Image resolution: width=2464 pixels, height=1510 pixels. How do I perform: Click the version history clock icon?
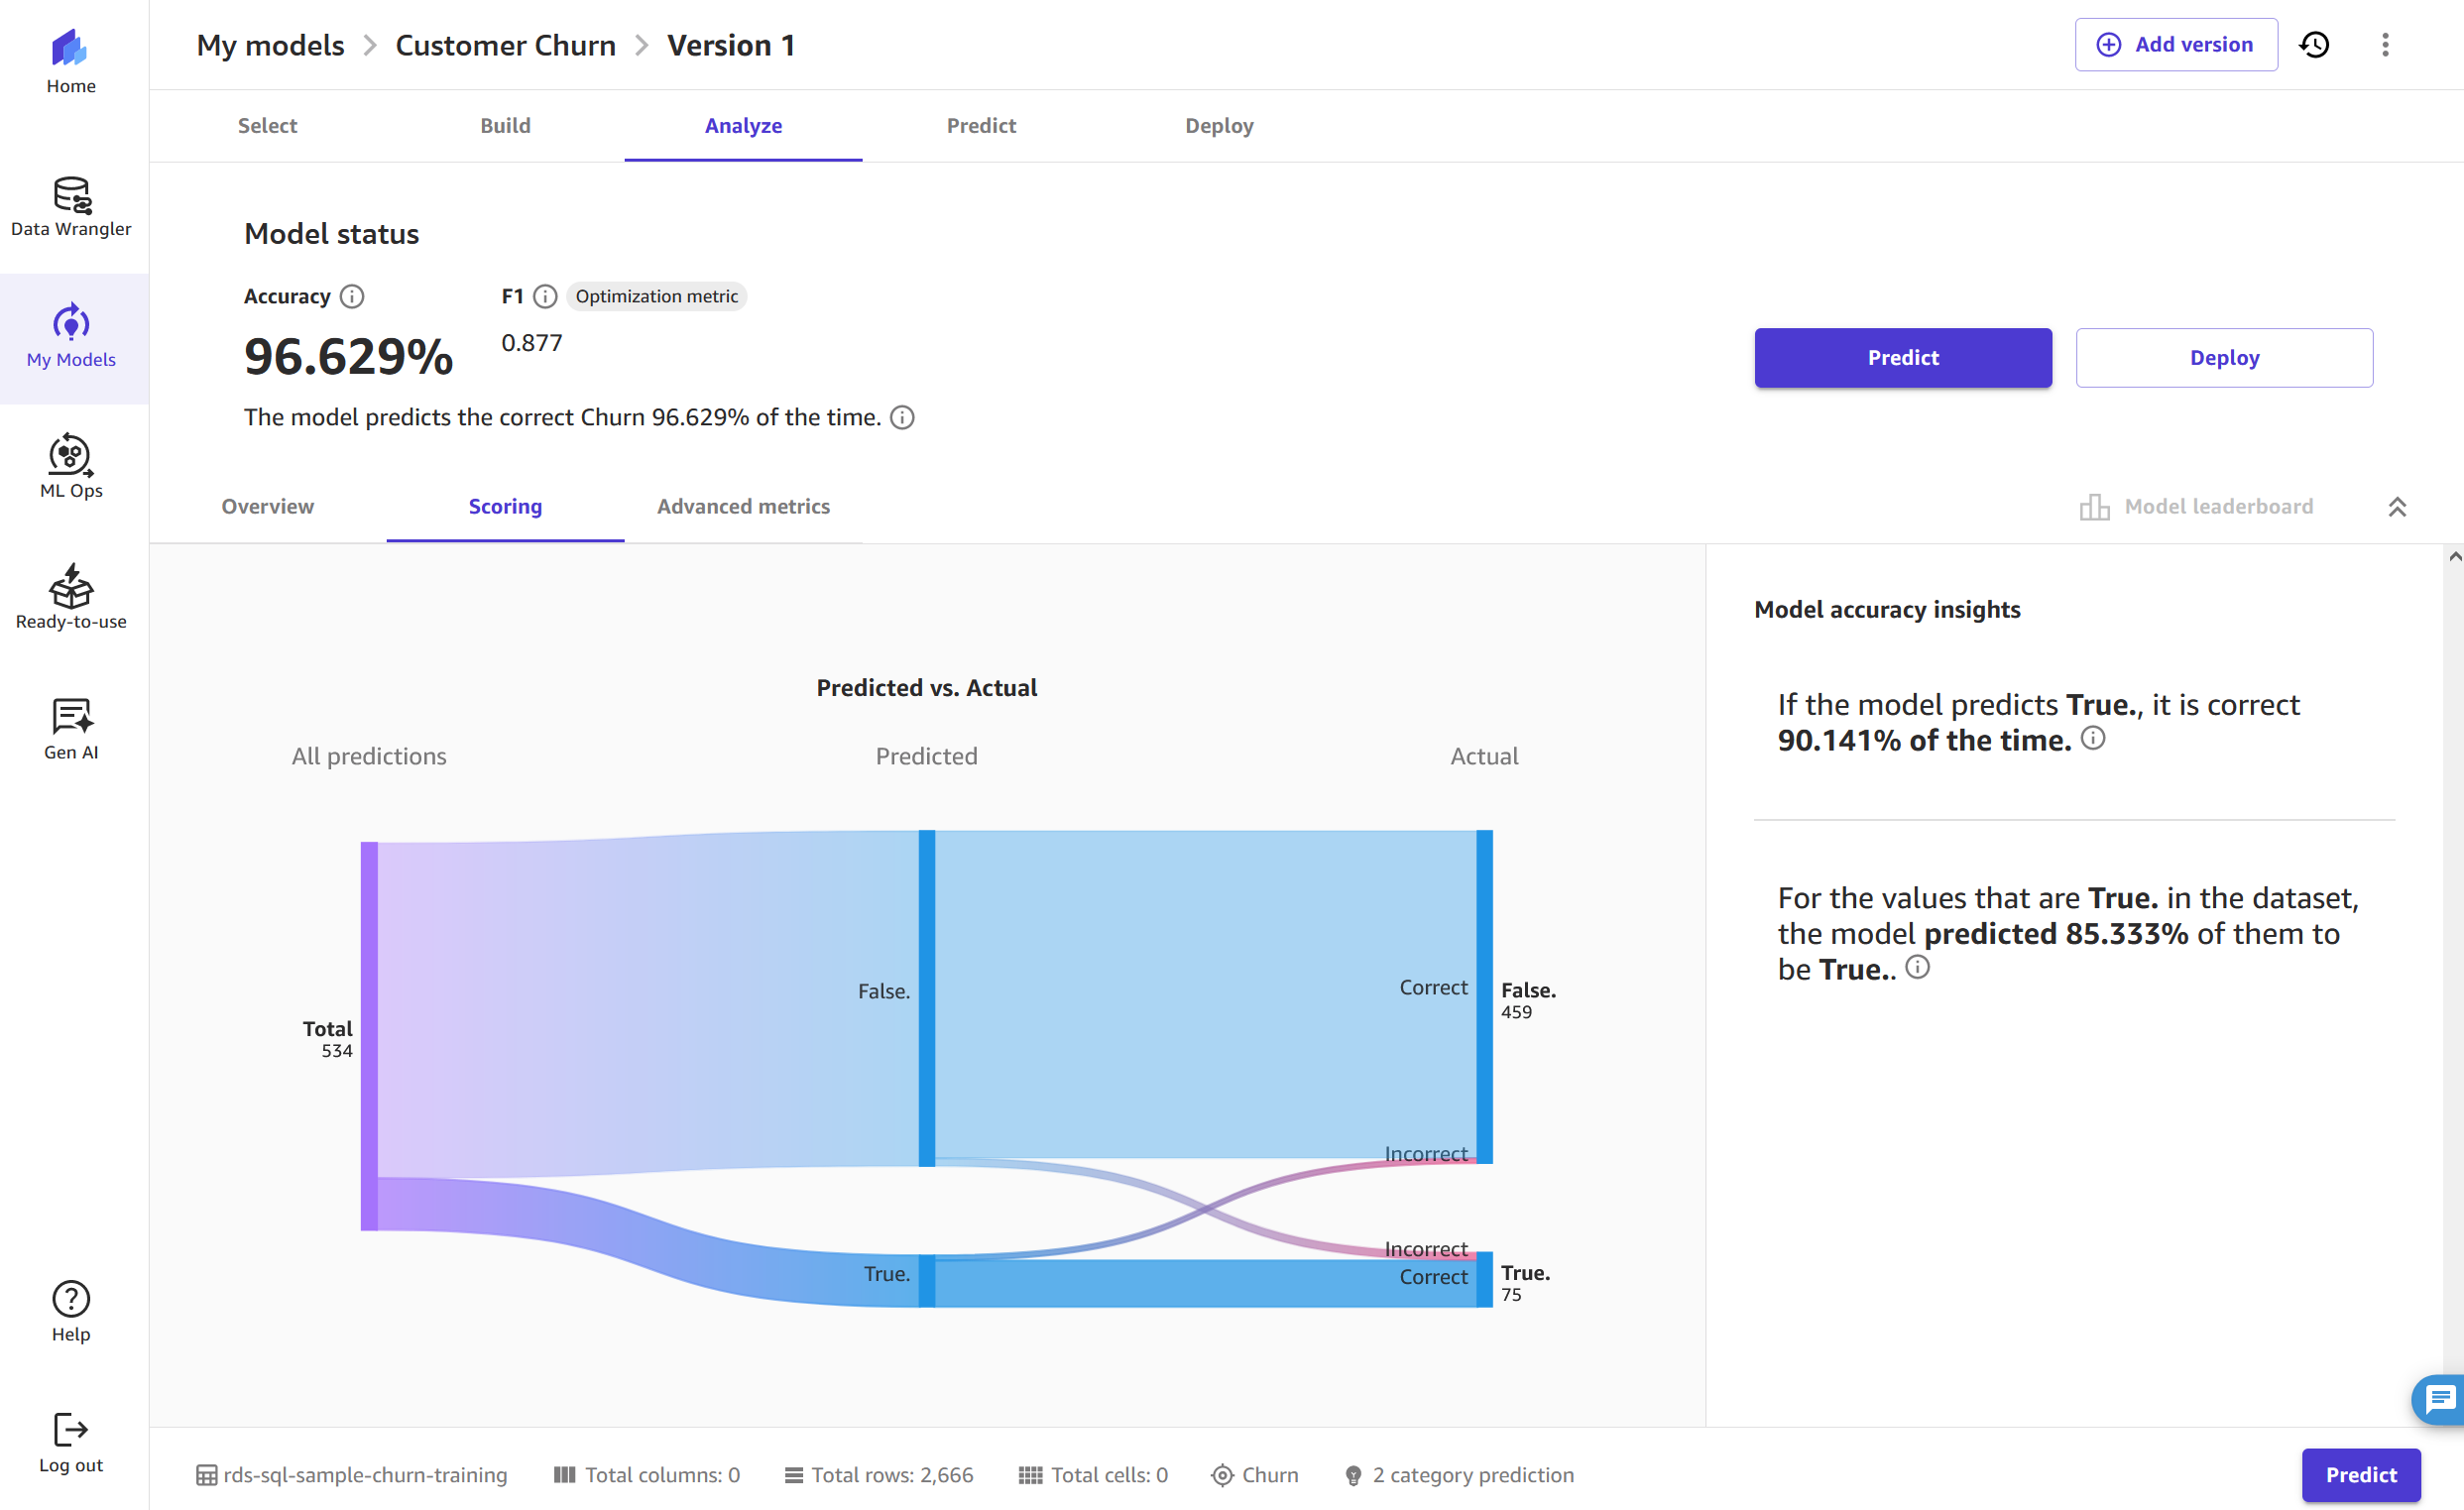pos(2314,45)
